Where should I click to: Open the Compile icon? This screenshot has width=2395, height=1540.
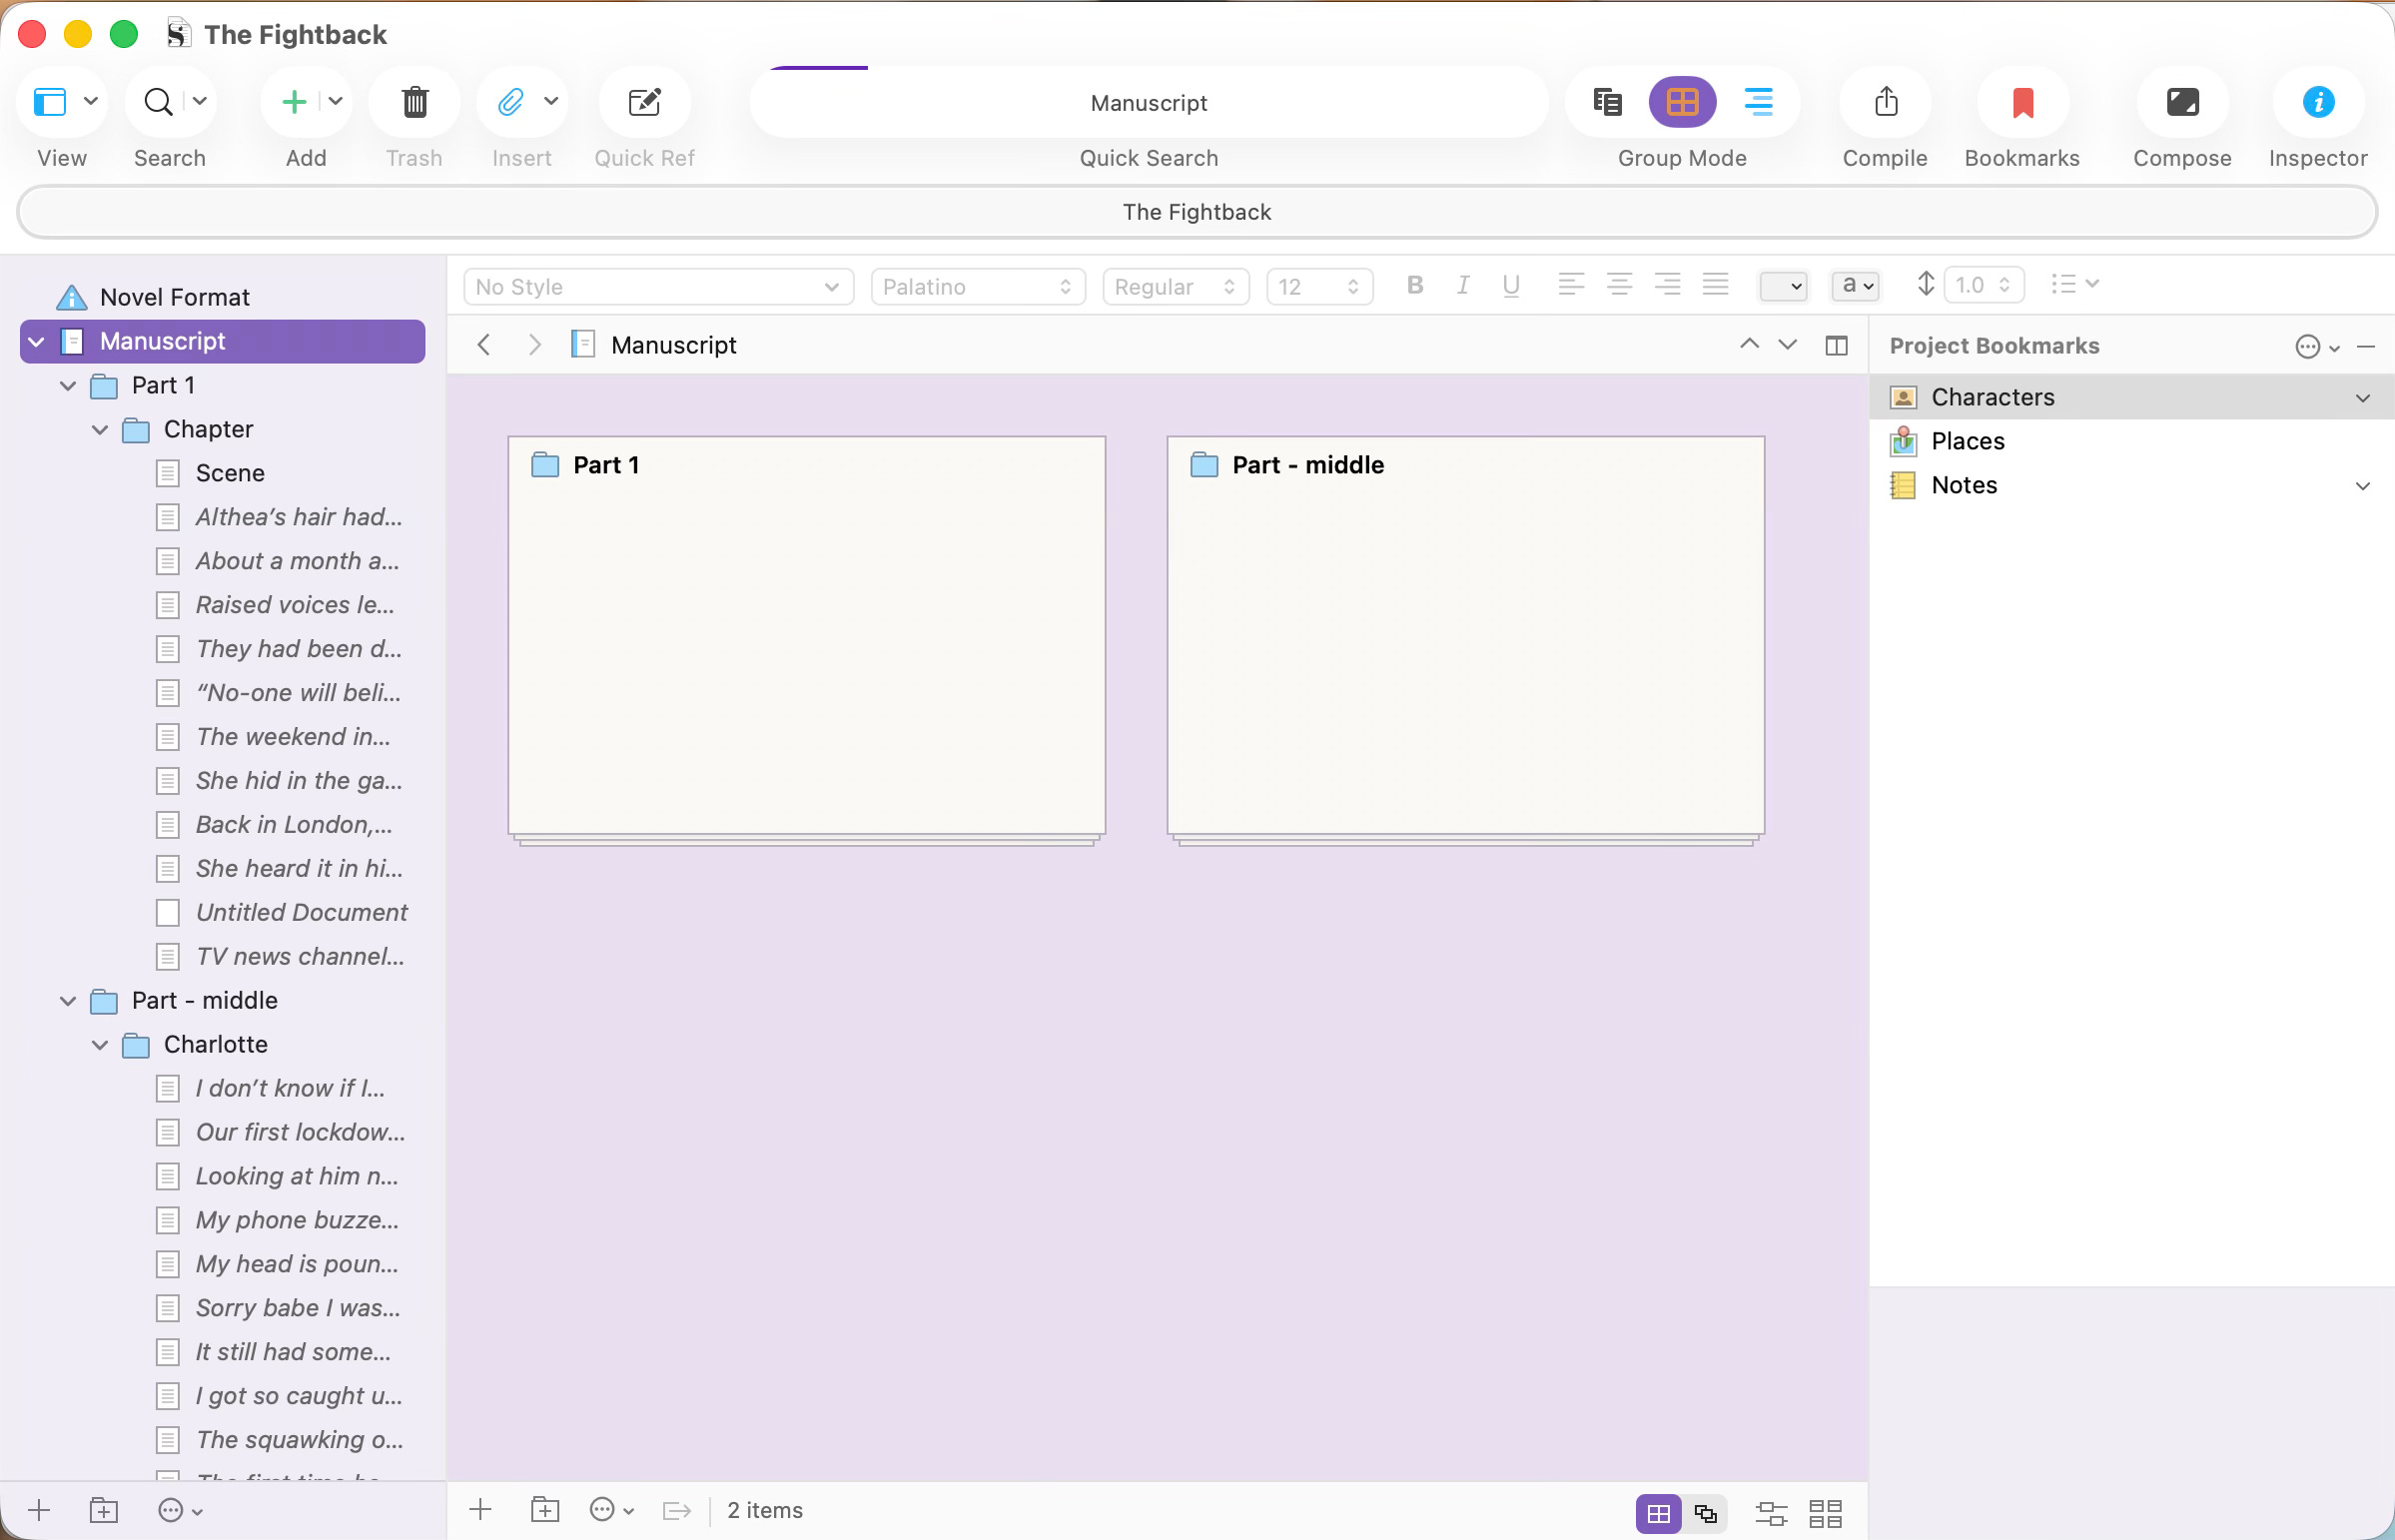(1885, 103)
